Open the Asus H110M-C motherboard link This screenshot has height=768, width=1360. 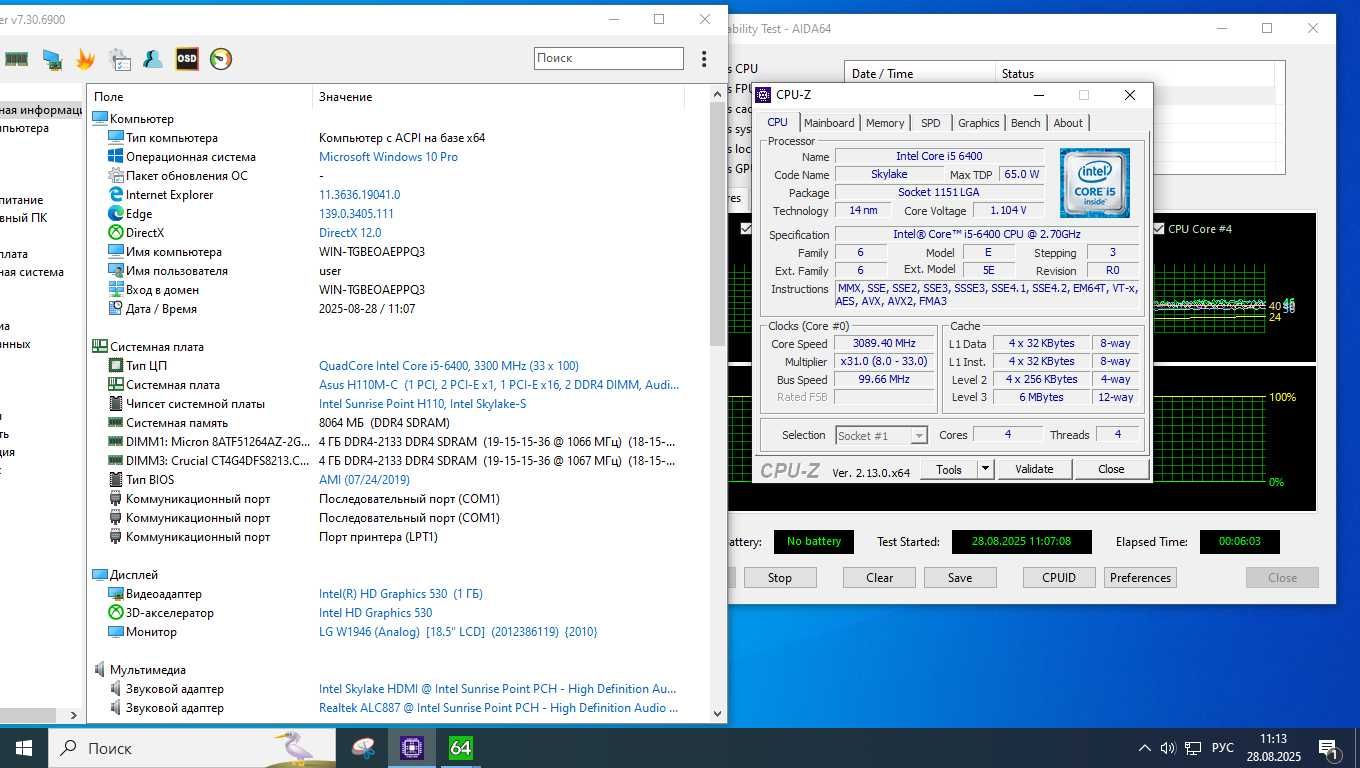(499, 385)
